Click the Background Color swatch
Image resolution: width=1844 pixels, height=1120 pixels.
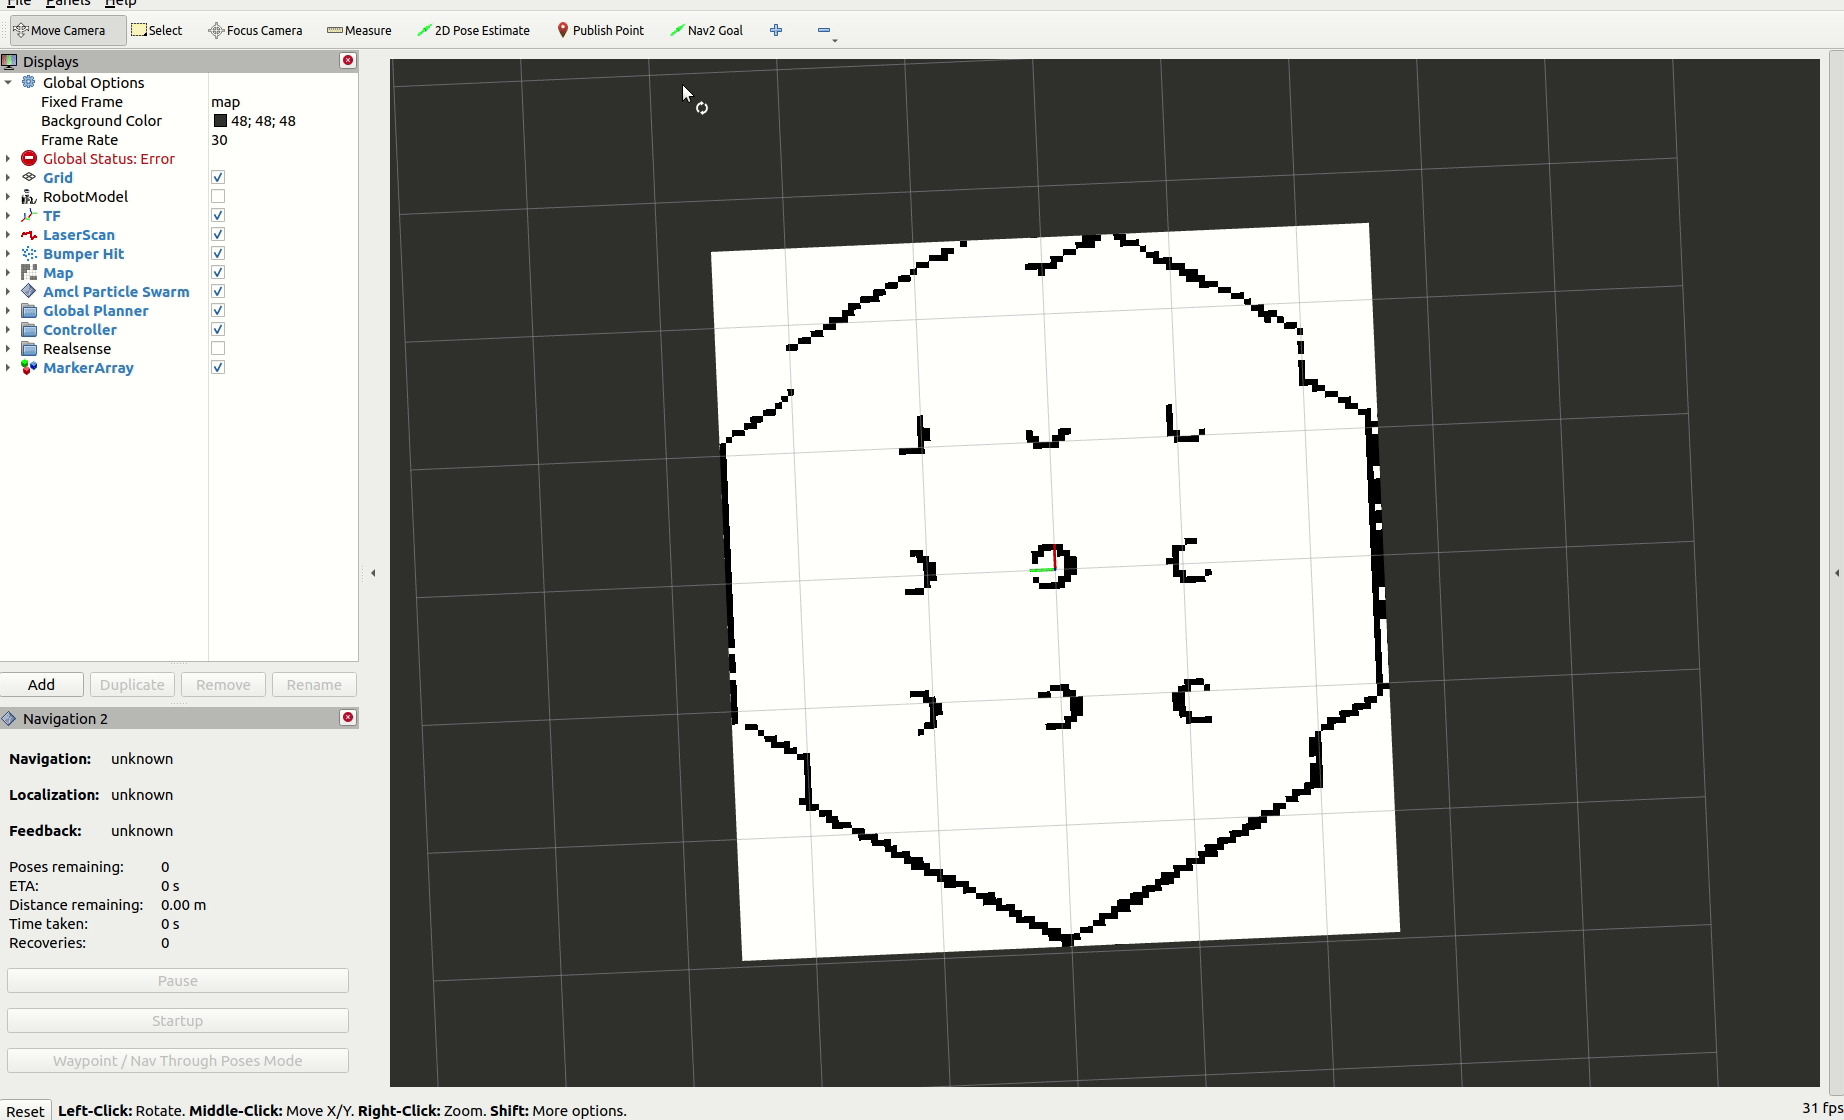pyautogui.click(x=220, y=120)
